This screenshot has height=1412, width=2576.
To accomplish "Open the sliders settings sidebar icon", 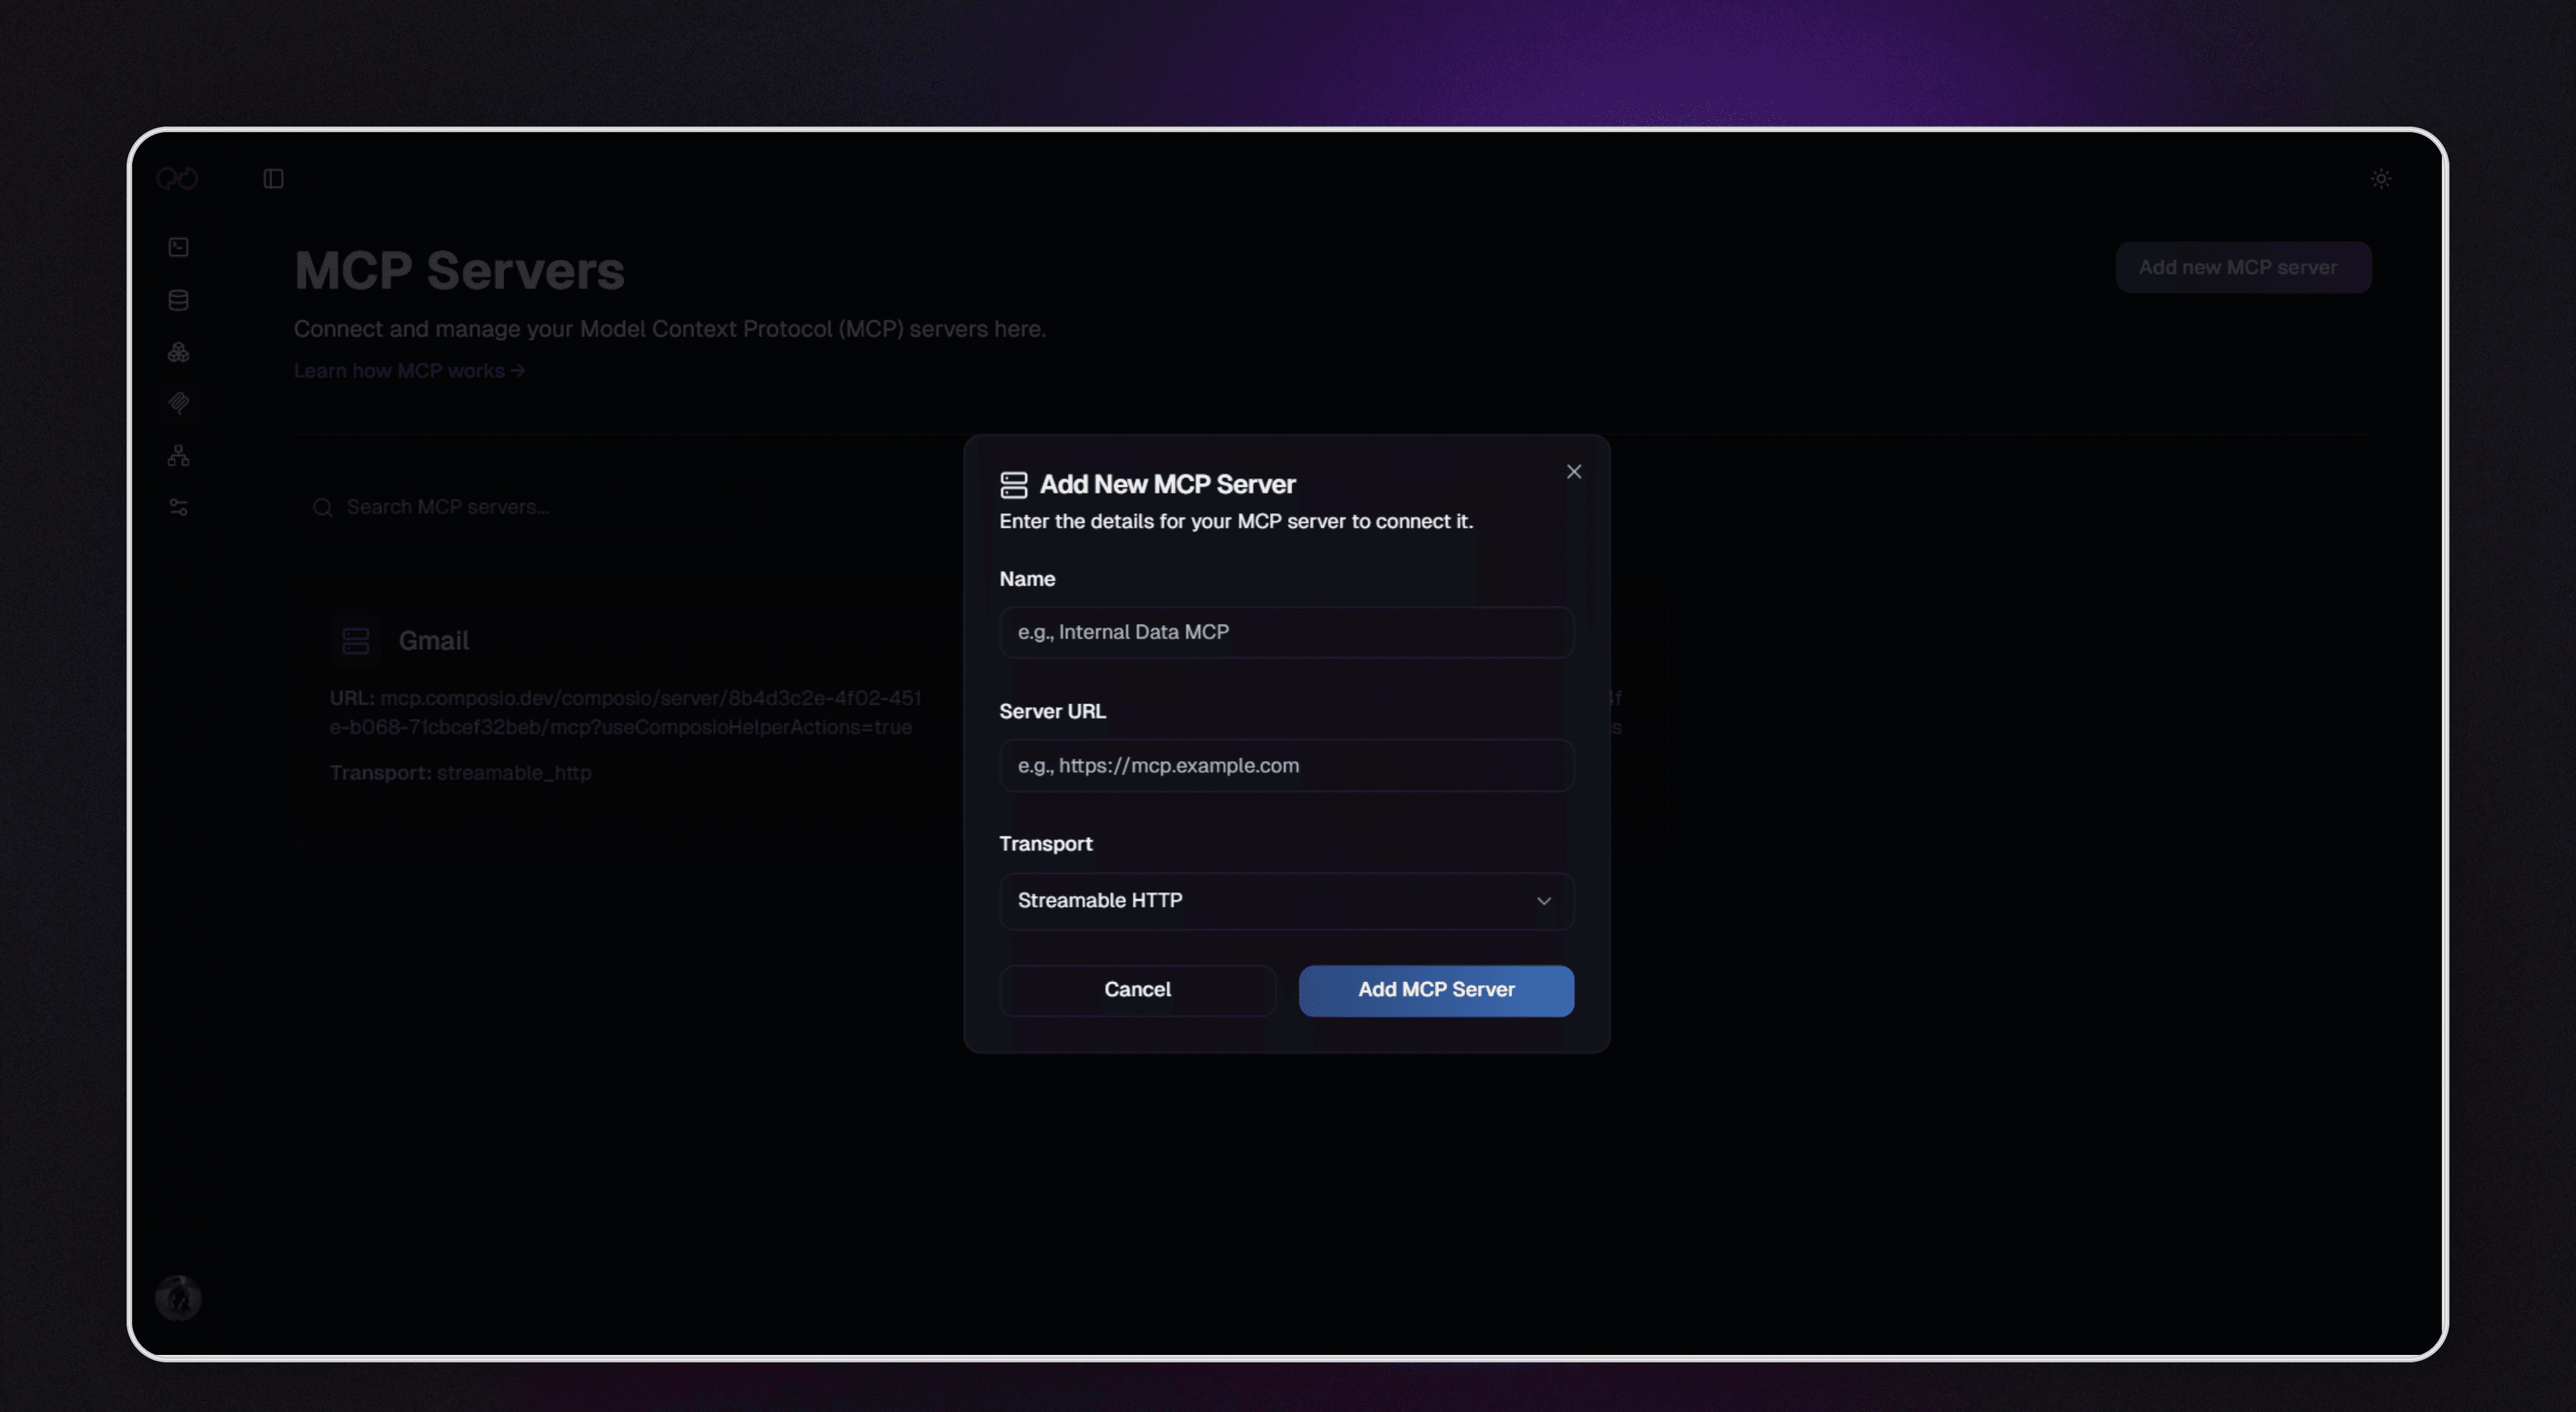I will [x=179, y=508].
